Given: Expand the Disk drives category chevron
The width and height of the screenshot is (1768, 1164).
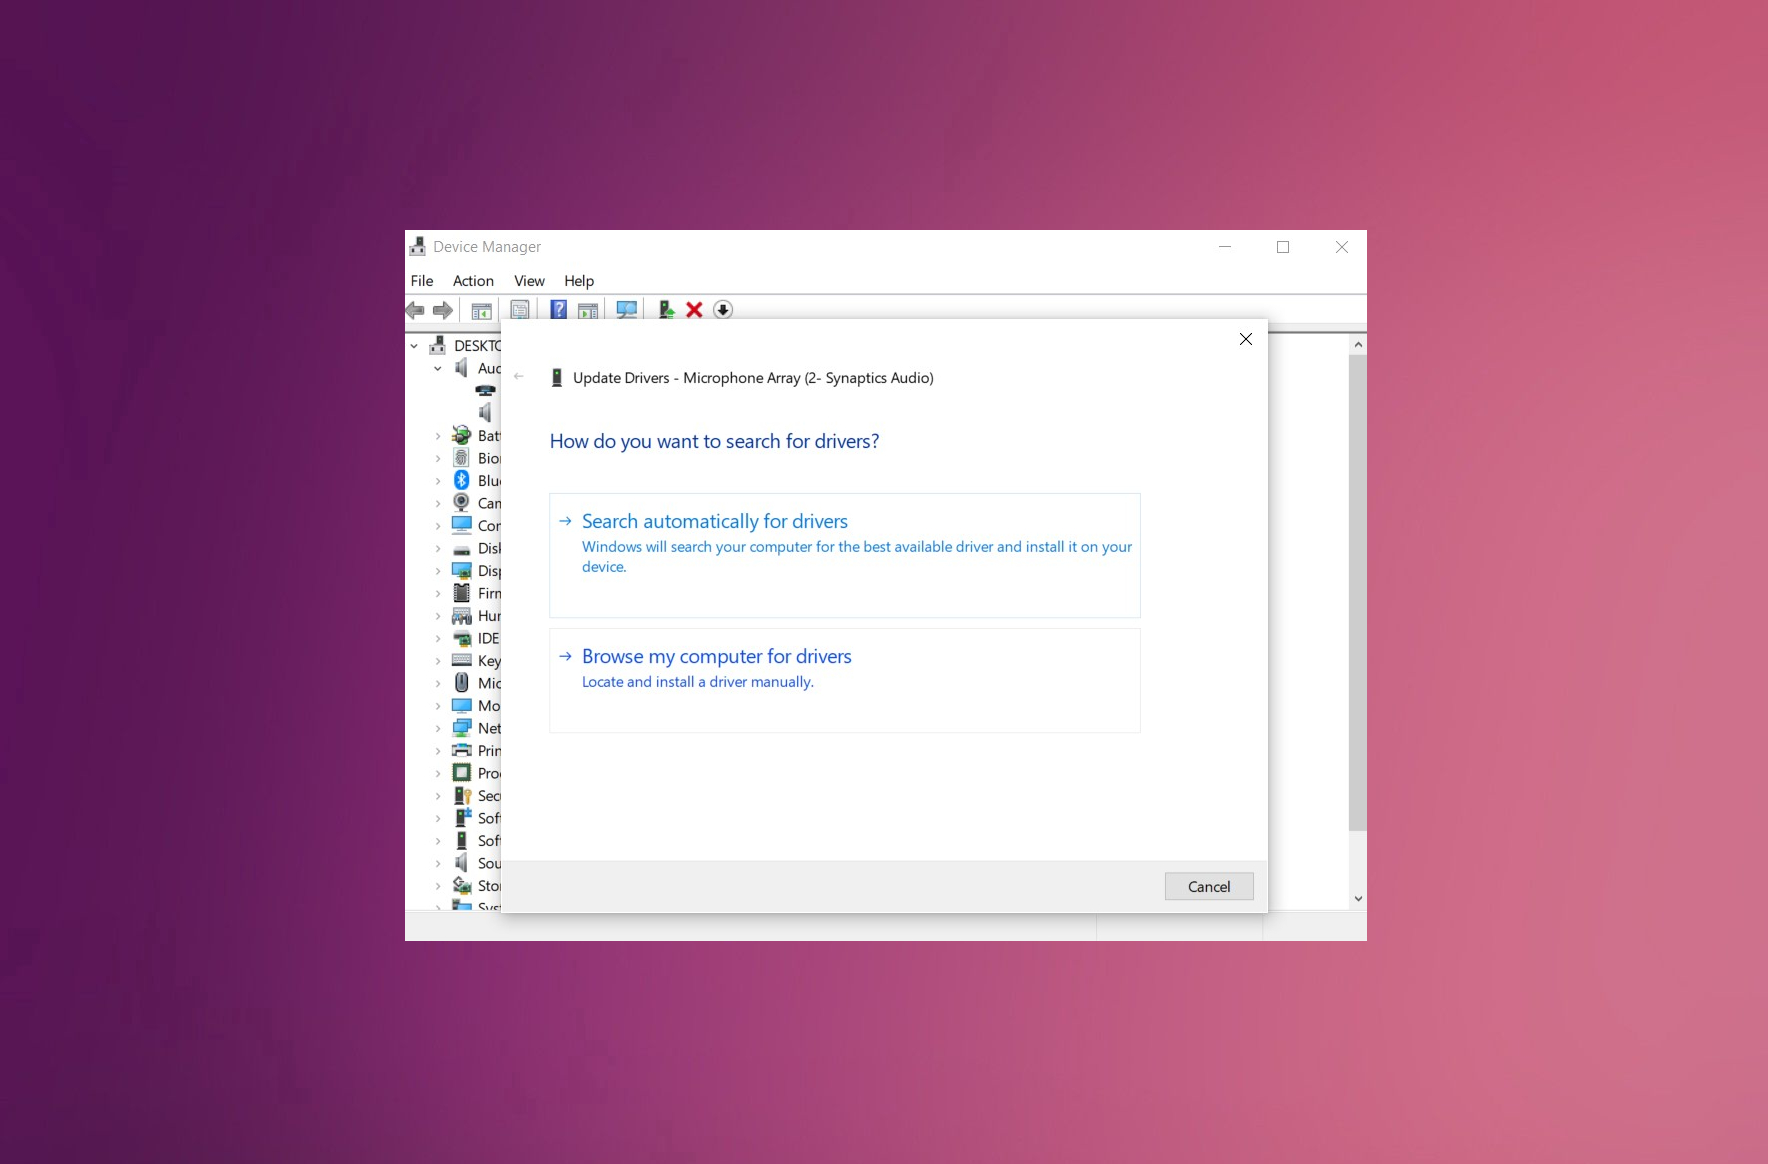Looking at the screenshot, I should [437, 549].
